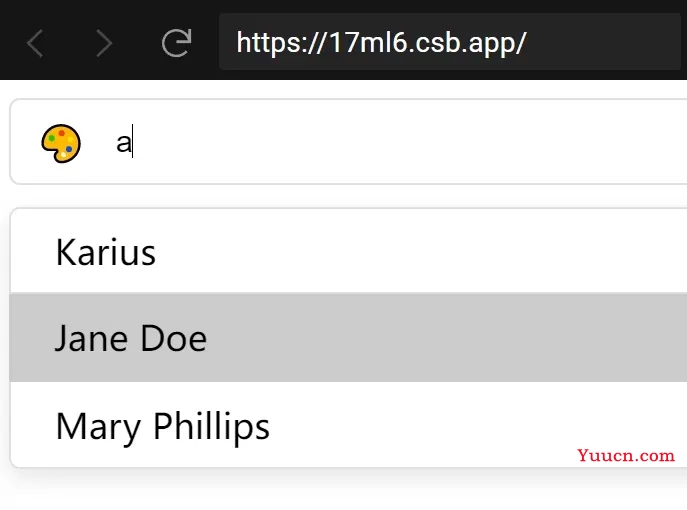Click into the search field containing "a"
The width and height of the screenshot is (687, 510).
point(348,142)
